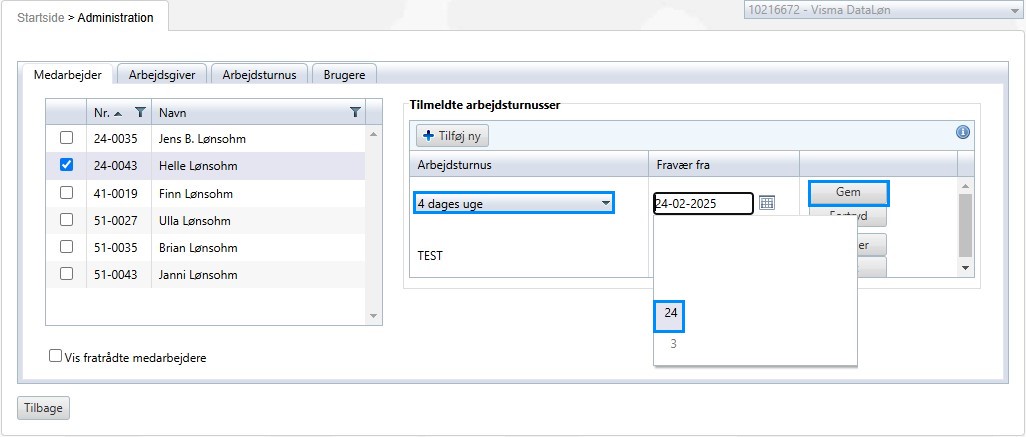Uncheck the checkbox for Helle Lønsohm

pyautogui.click(x=67, y=165)
